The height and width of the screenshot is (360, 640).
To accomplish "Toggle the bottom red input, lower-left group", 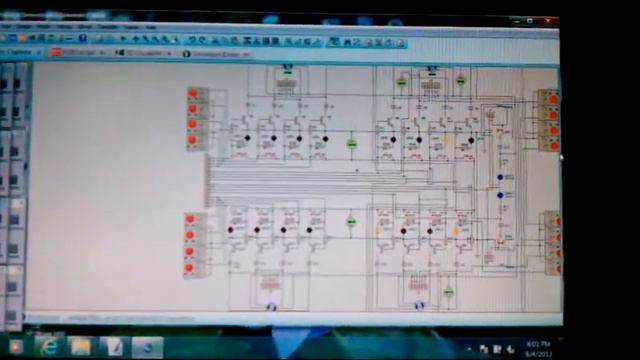I will (x=189, y=268).
